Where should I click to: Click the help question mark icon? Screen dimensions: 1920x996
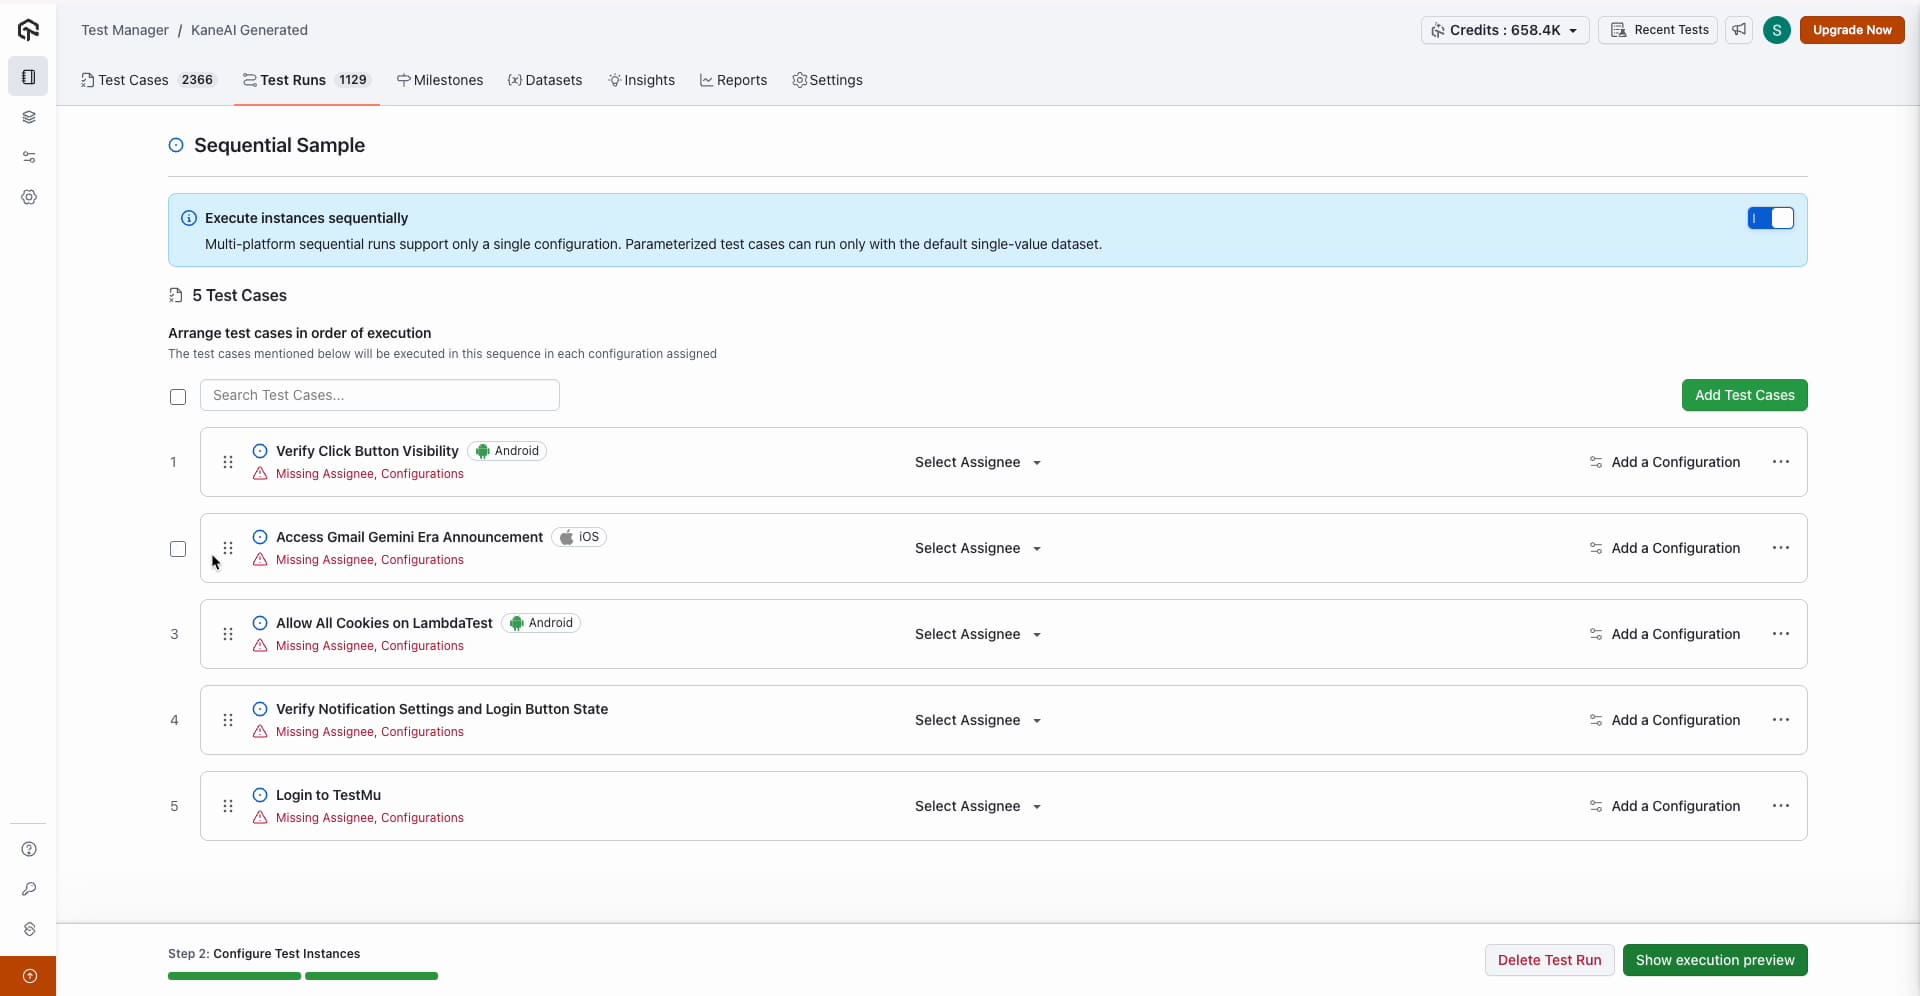click(x=29, y=849)
